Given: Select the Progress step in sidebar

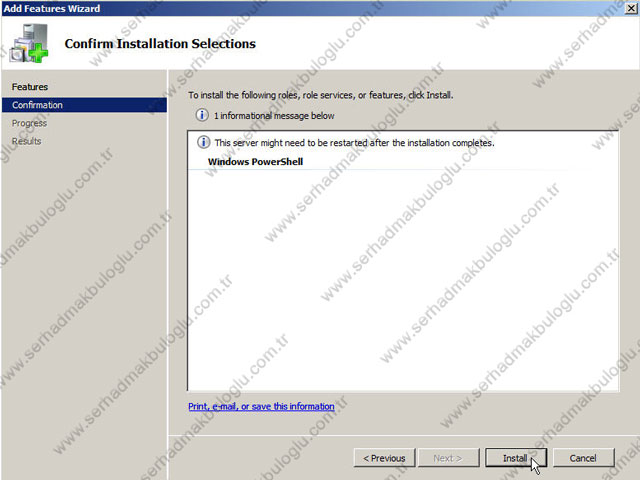Looking at the screenshot, I should (29, 123).
